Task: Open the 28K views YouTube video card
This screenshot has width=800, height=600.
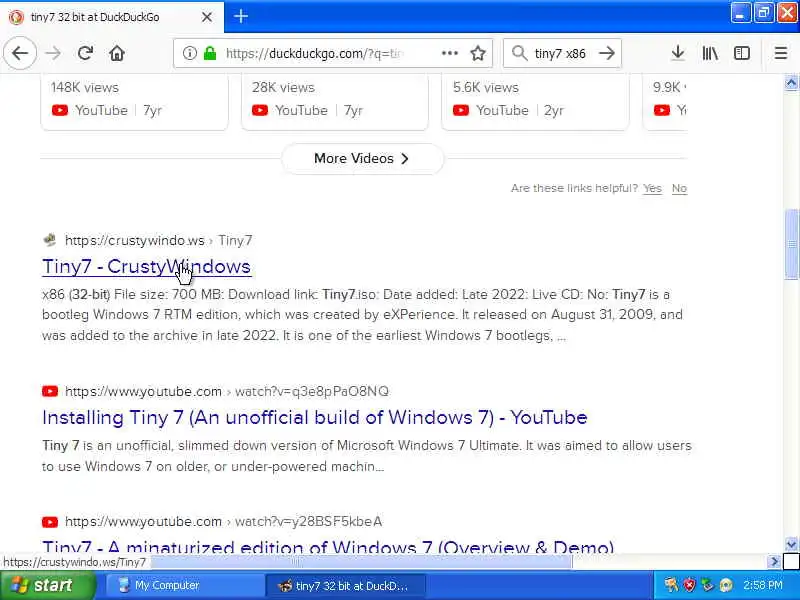Action: [x=335, y=102]
